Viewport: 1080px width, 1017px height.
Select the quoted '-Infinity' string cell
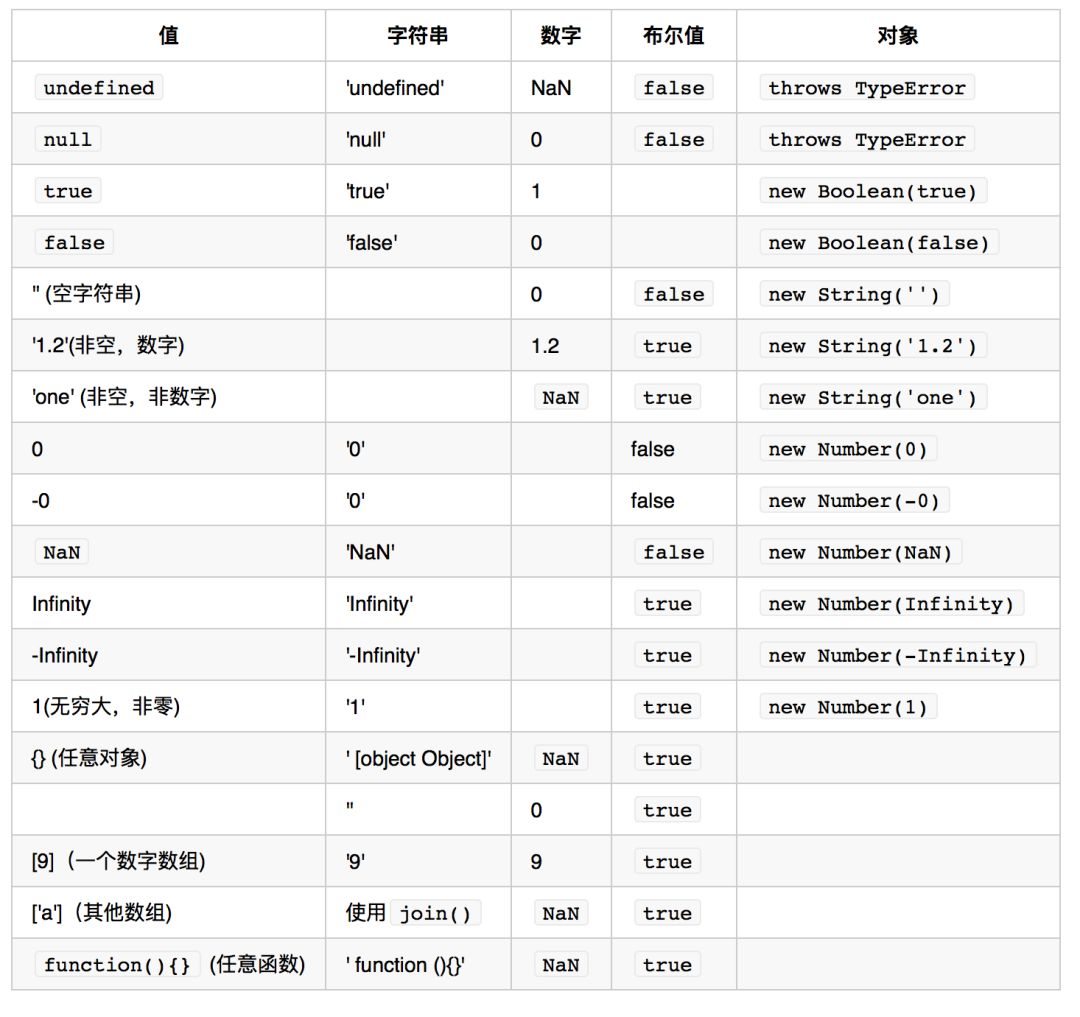(x=383, y=656)
